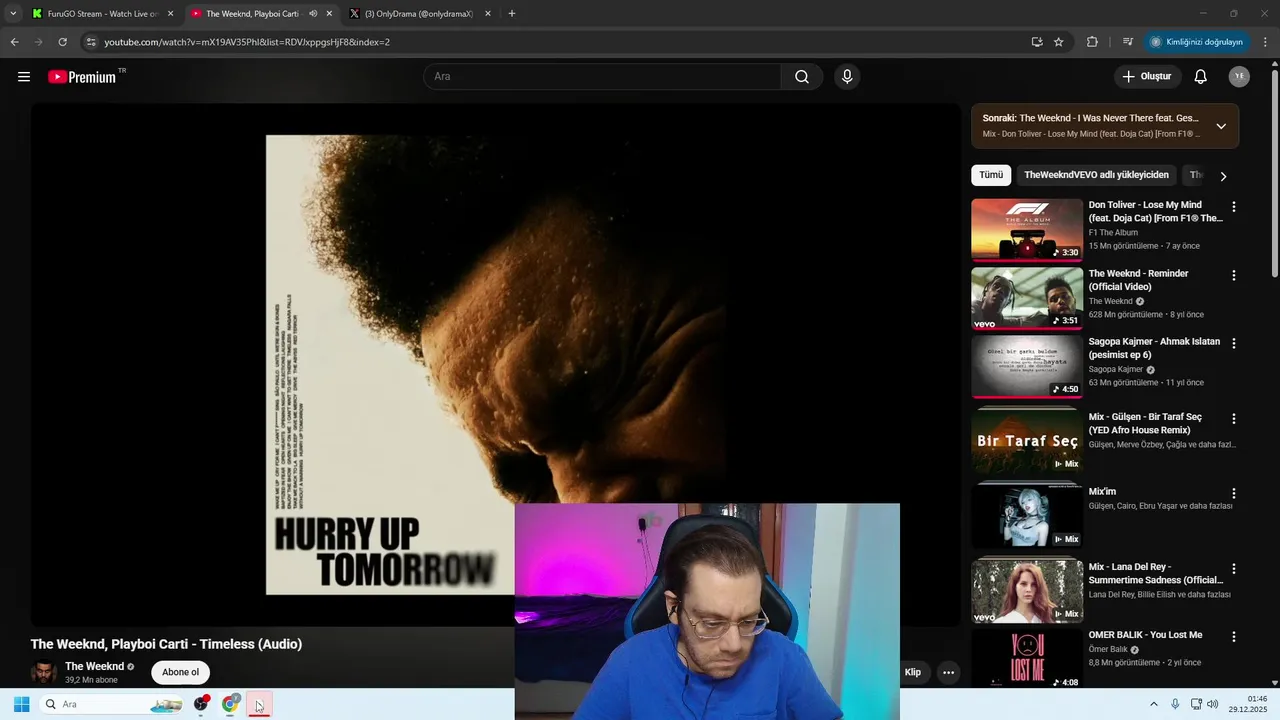Mute tab via speaker icon
The image size is (1280, 720).
coord(313,14)
